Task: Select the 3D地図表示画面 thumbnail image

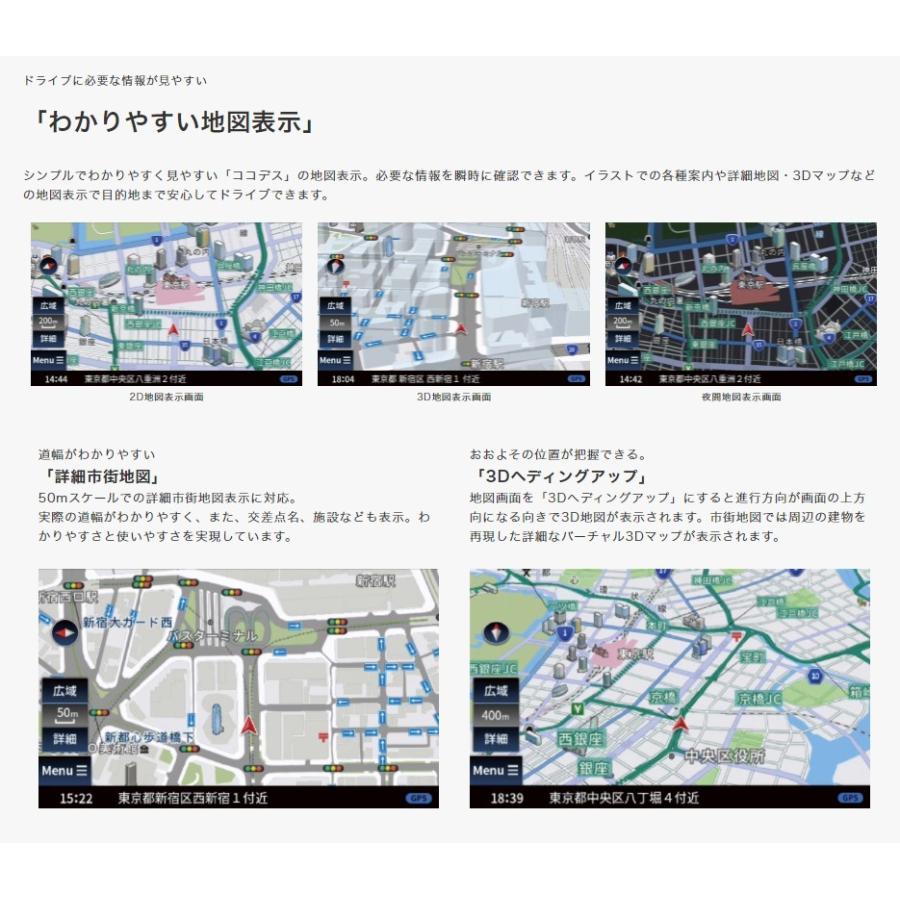Action: pyautogui.click(x=453, y=303)
